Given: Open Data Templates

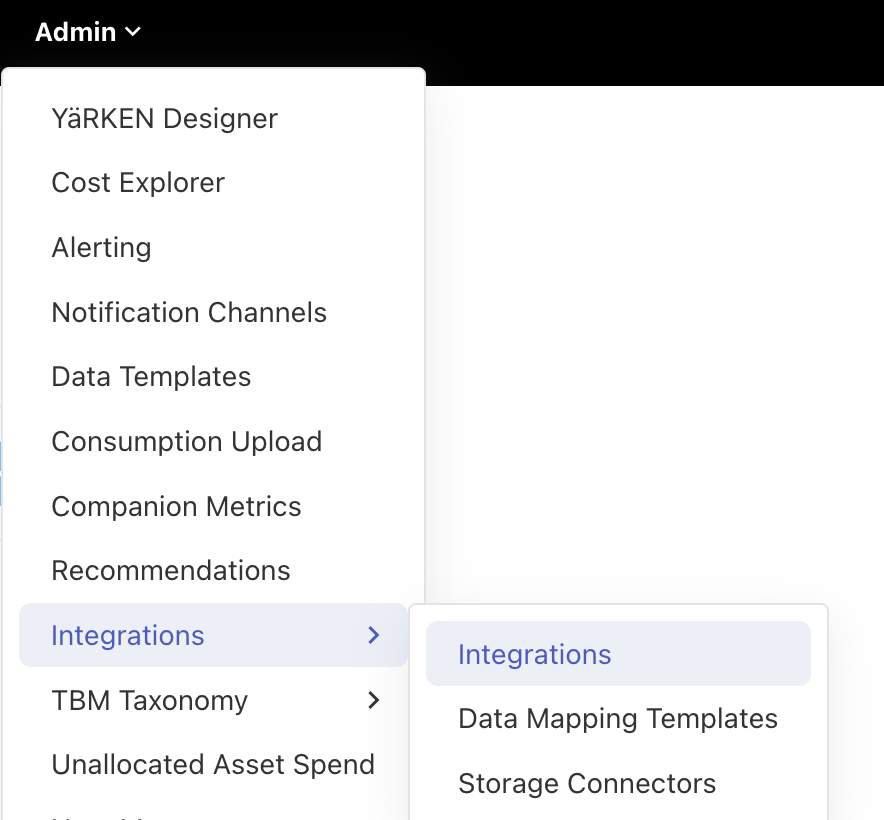Looking at the screenshot, I should point(151,377).
